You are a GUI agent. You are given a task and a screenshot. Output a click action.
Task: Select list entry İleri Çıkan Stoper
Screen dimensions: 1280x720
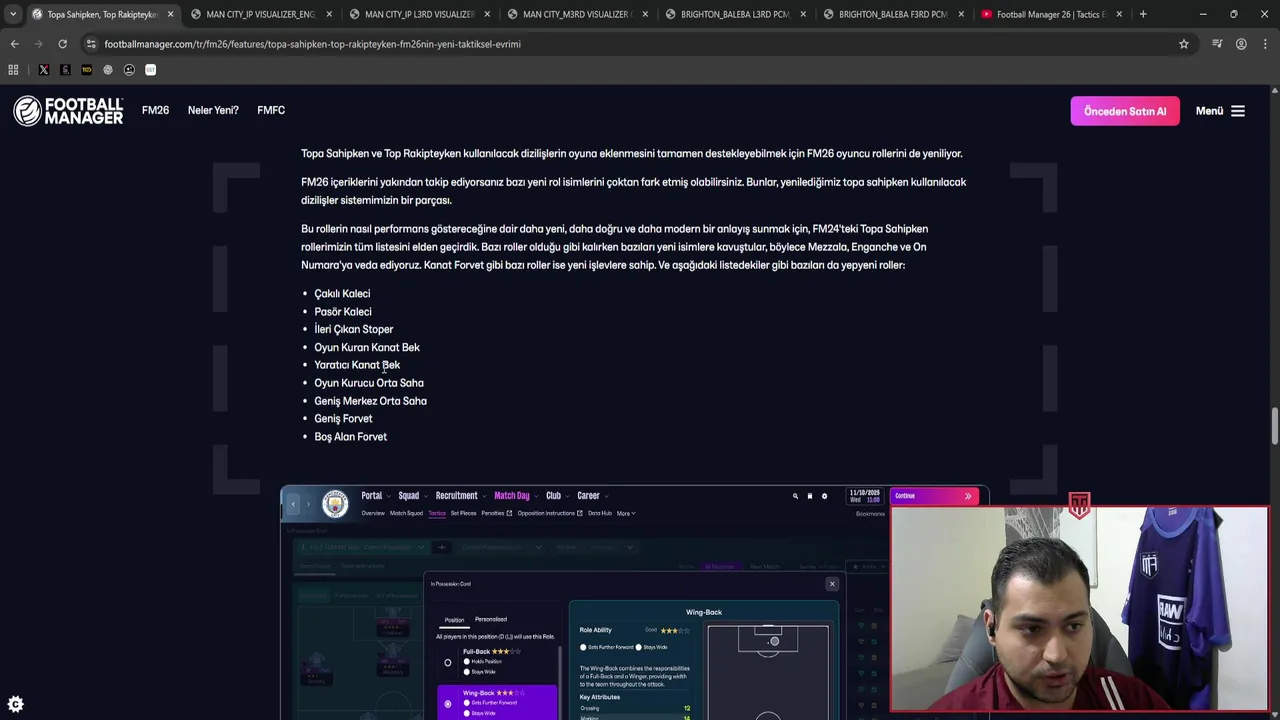coord(354,329)
